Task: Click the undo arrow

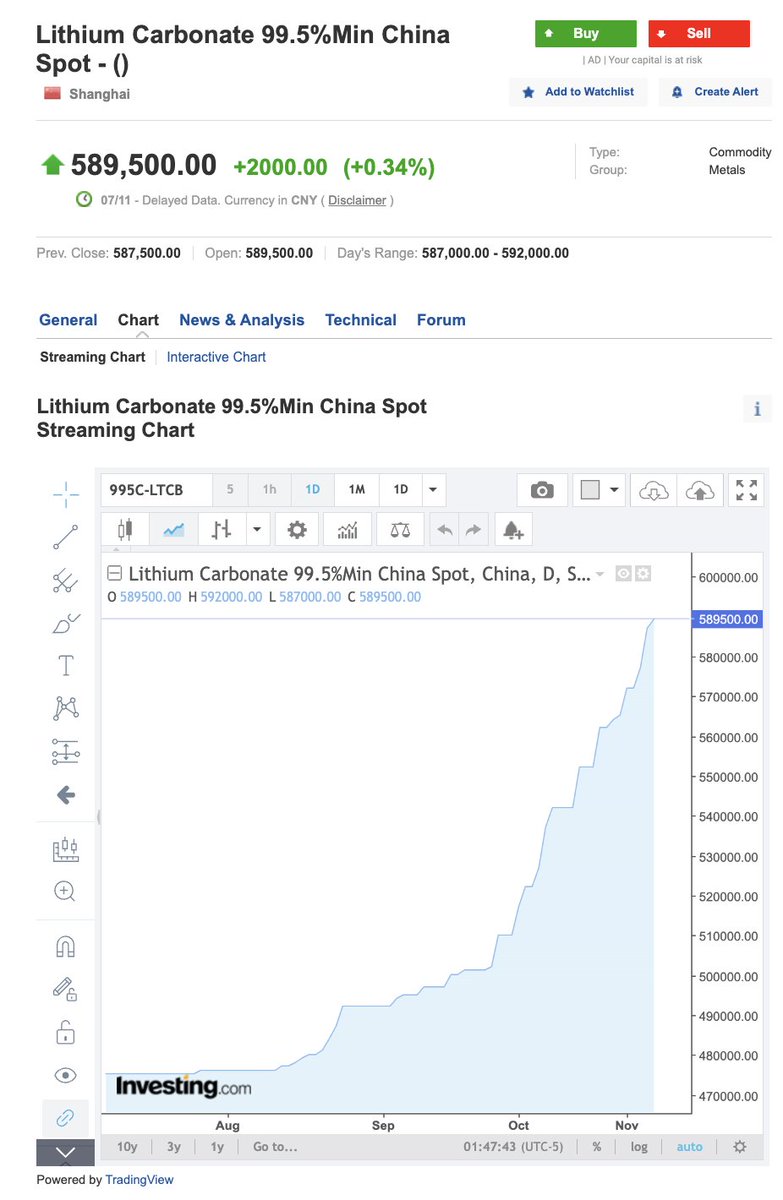Action: coord(446,530)
